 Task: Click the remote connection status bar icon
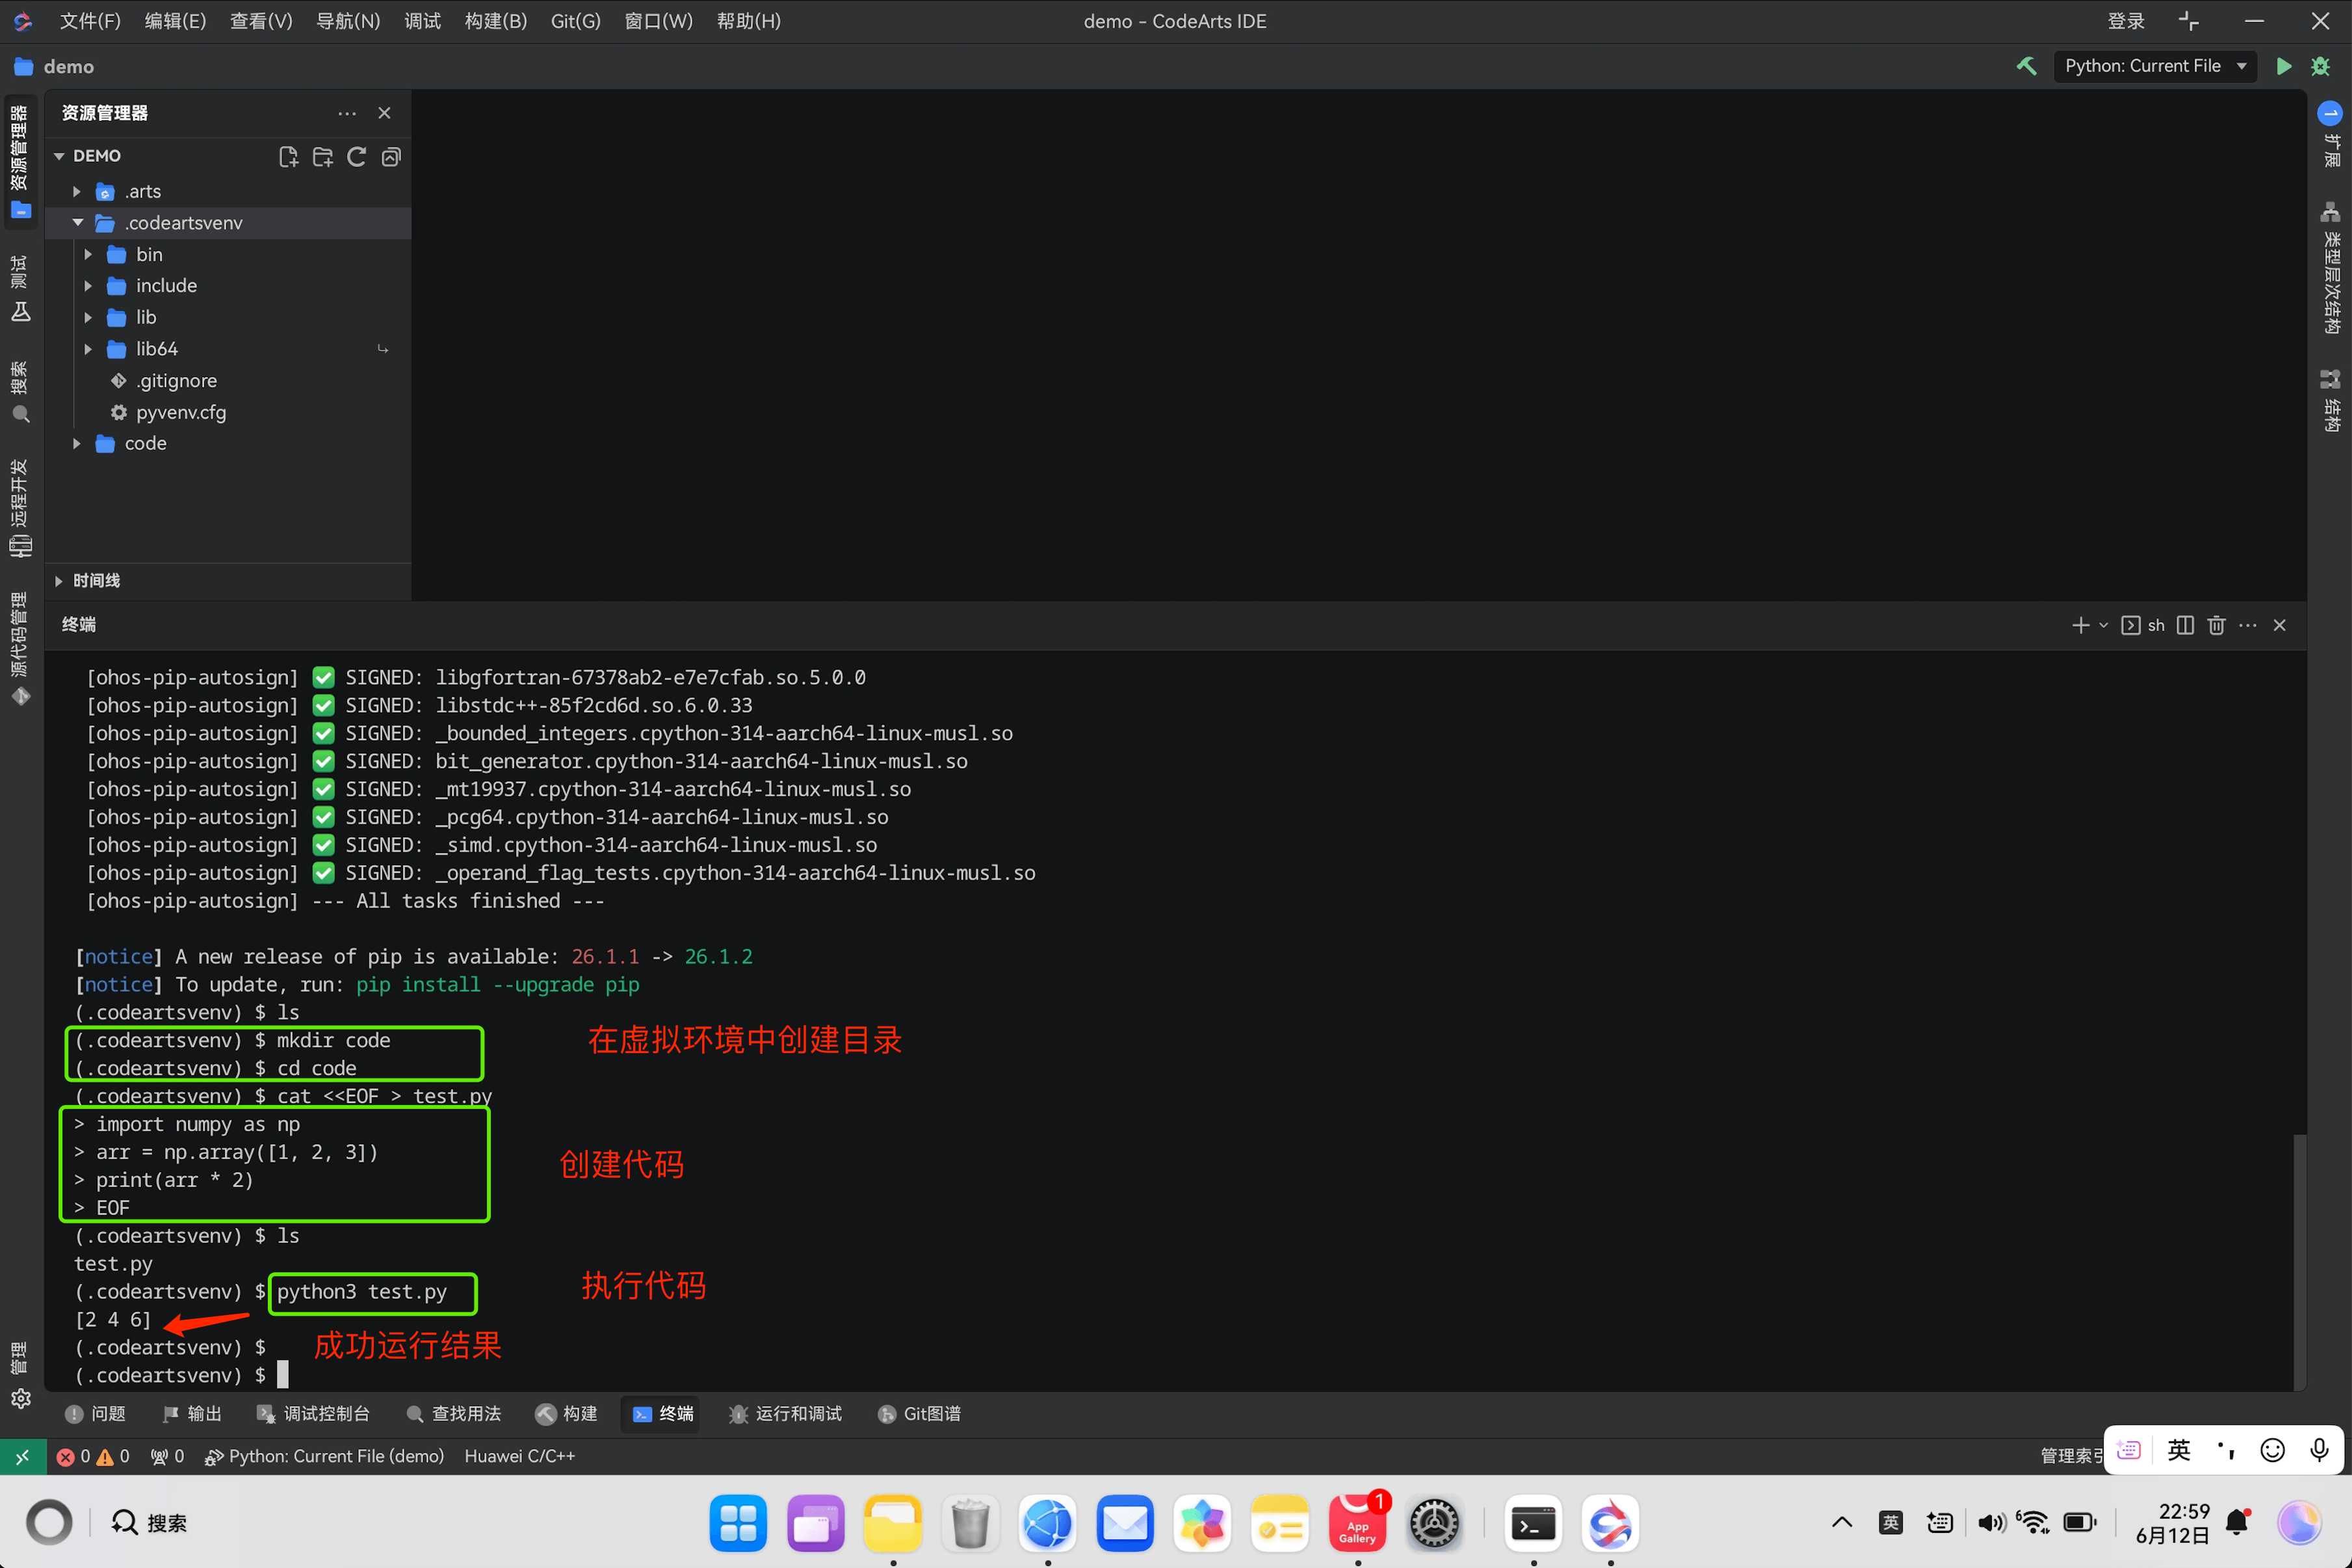[x=23, y=1456]
